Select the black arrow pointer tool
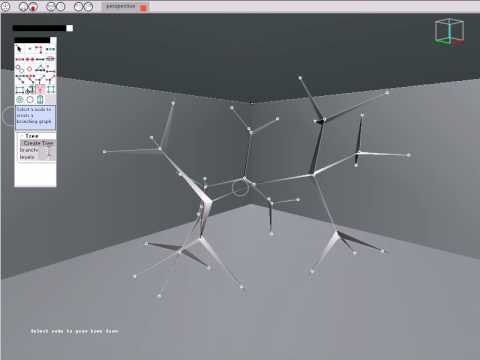Screen dimensions: 480x360 tap(19, 49)
